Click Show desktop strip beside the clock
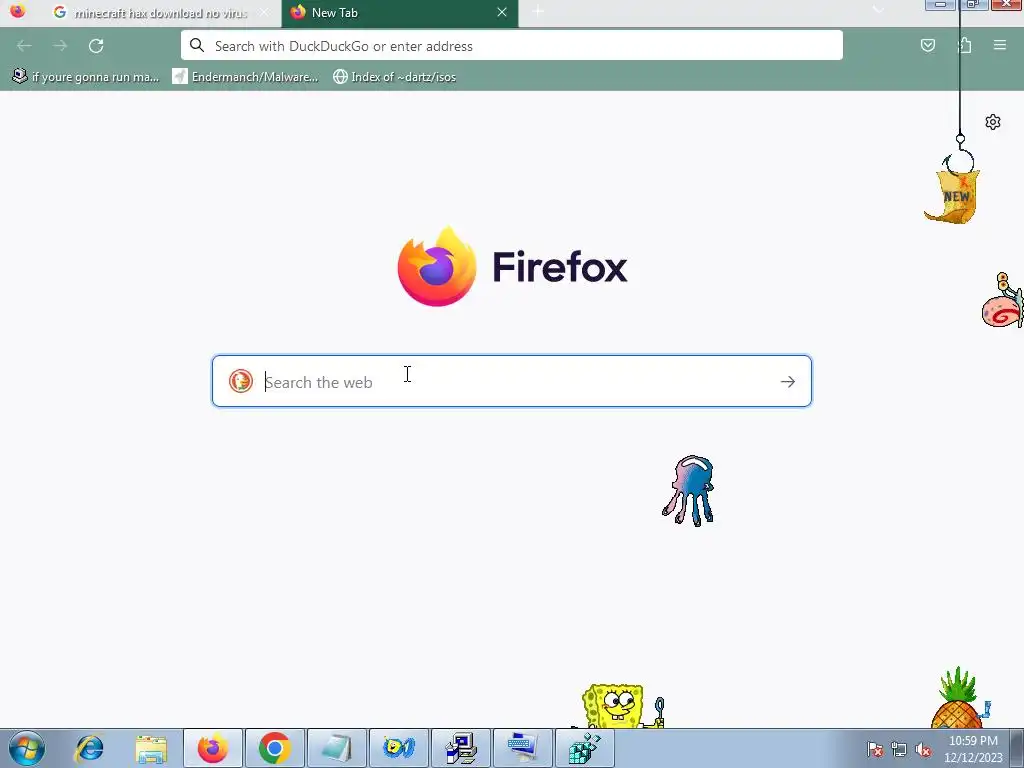This screenshot has height=768, width=1024. click(x=1017, y=748)
